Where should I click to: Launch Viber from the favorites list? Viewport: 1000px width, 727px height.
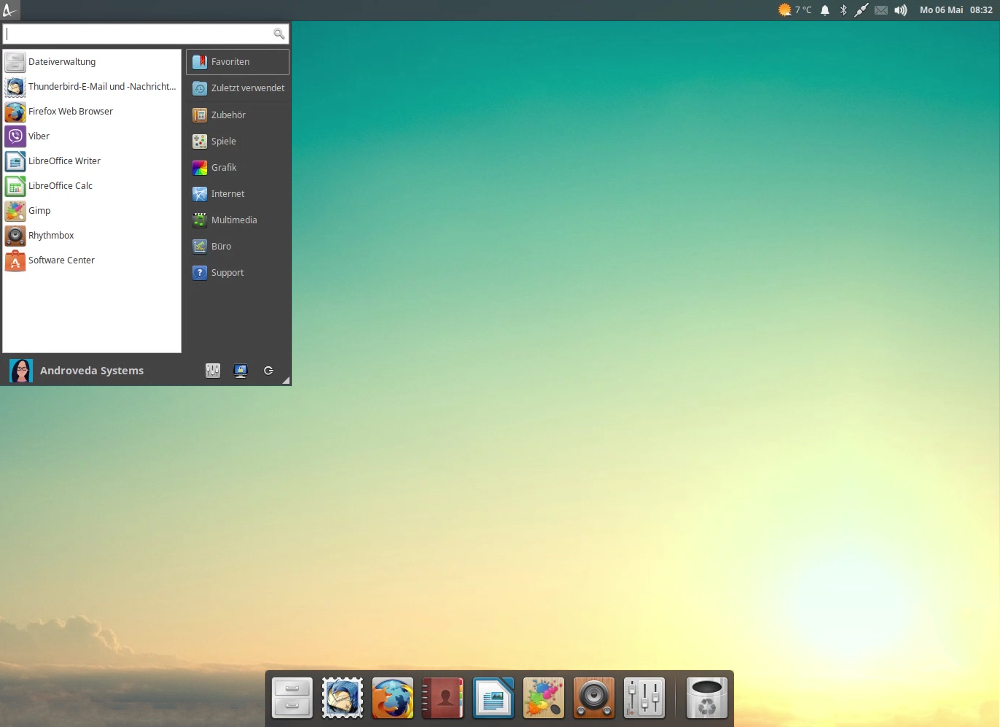[40, 136]
